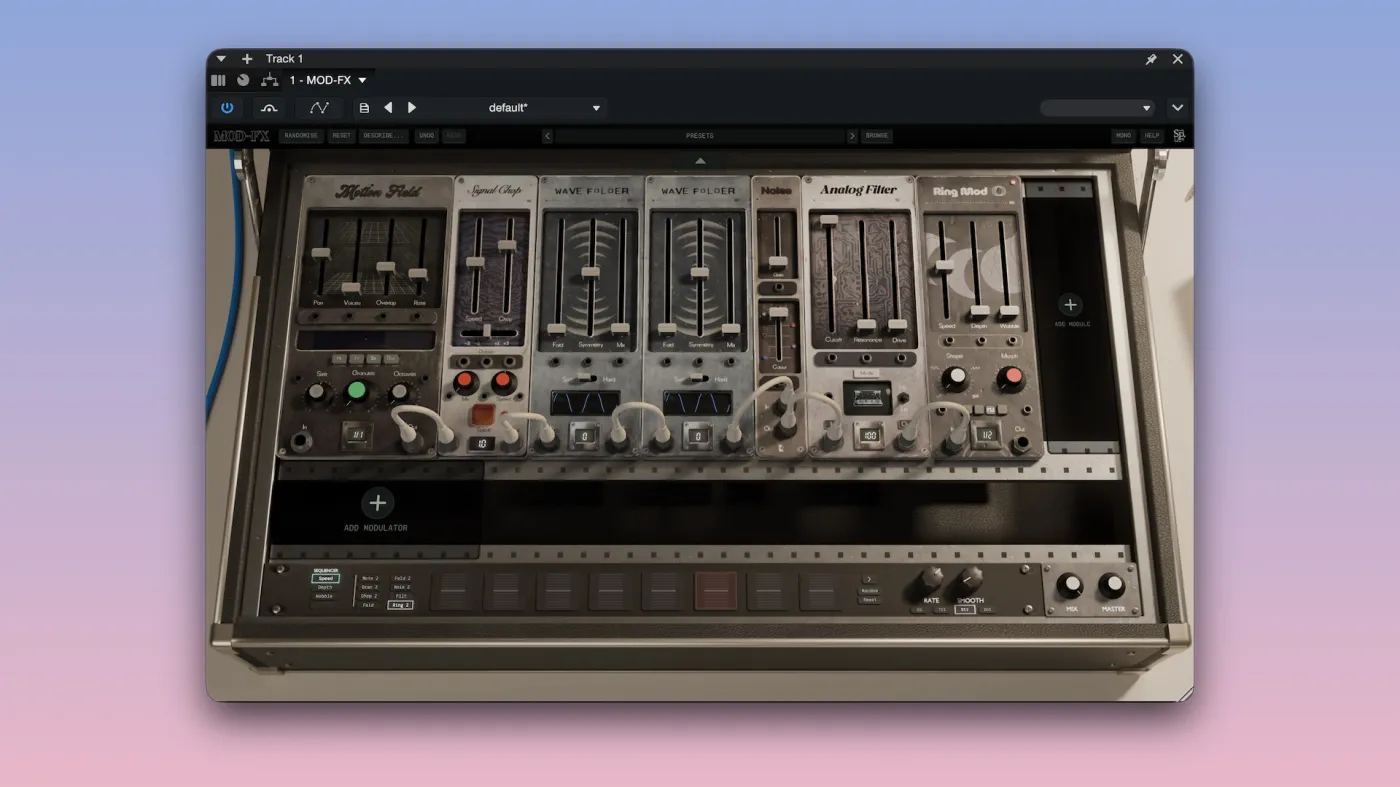Toggle the MONO switch
Screen dimensions: 1400x787
tap(1124, 136)
